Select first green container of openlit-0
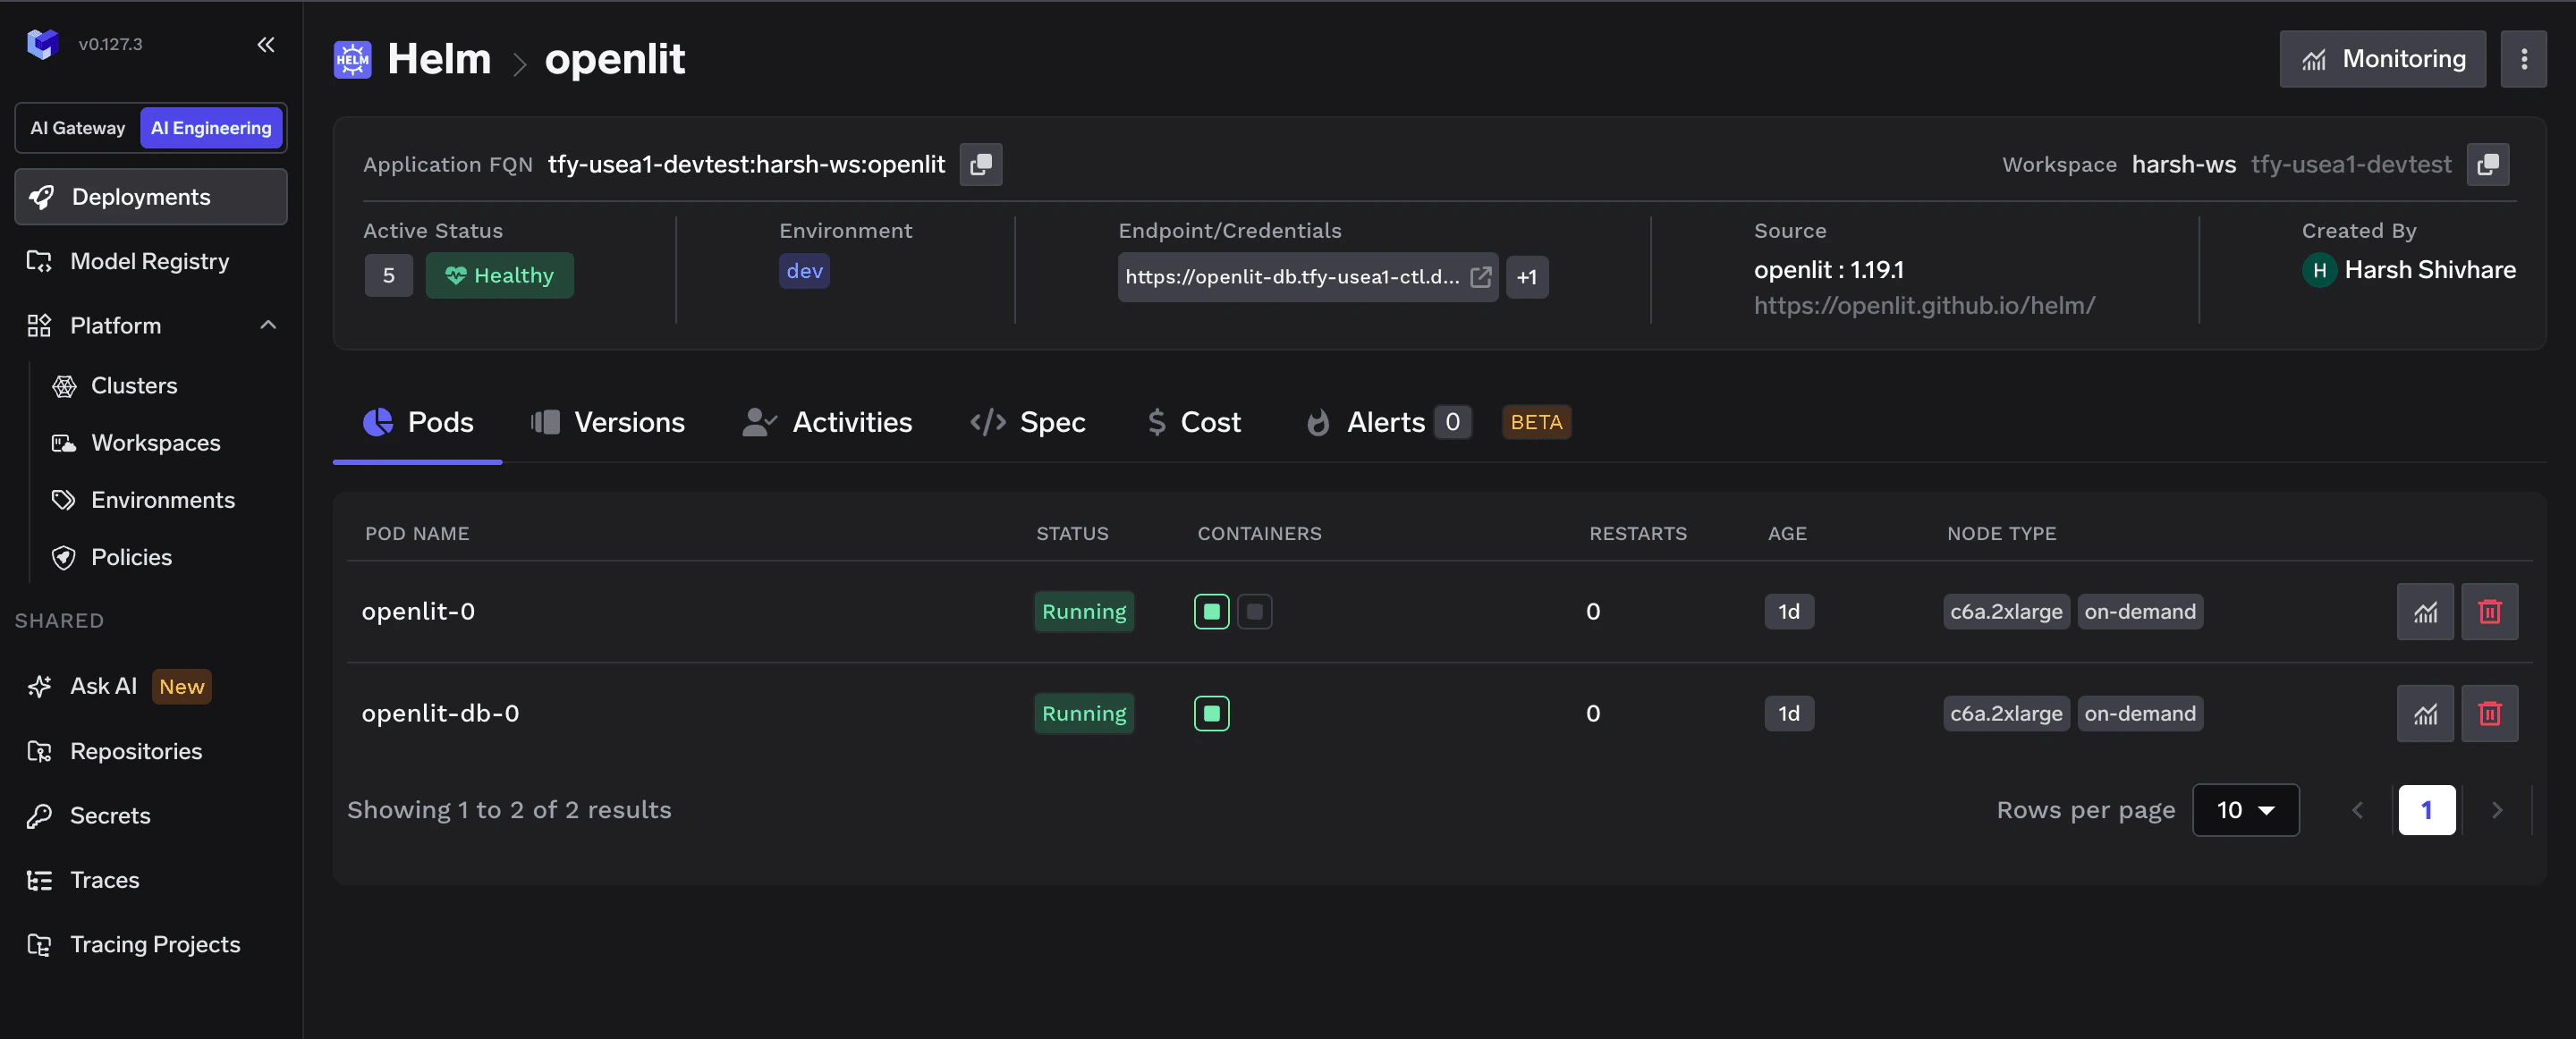The image size is (2576, 1039). 1211,612
